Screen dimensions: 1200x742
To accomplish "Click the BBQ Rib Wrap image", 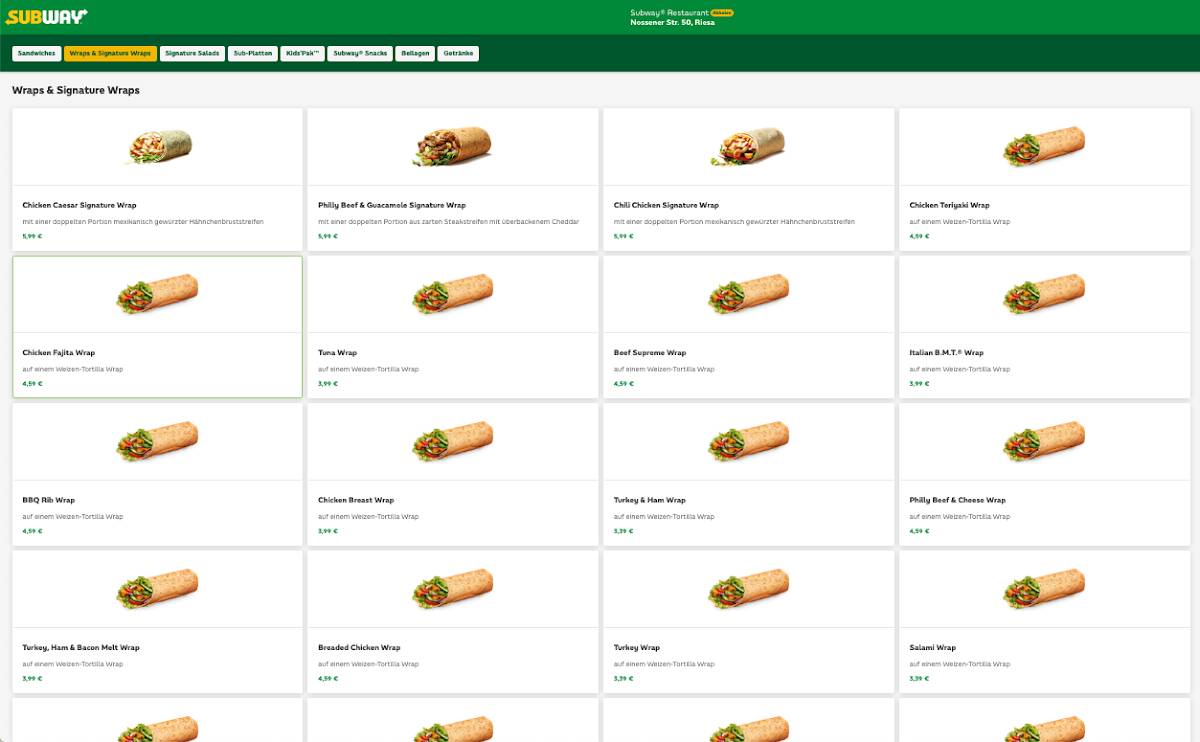I will click(x=158, y=441).
